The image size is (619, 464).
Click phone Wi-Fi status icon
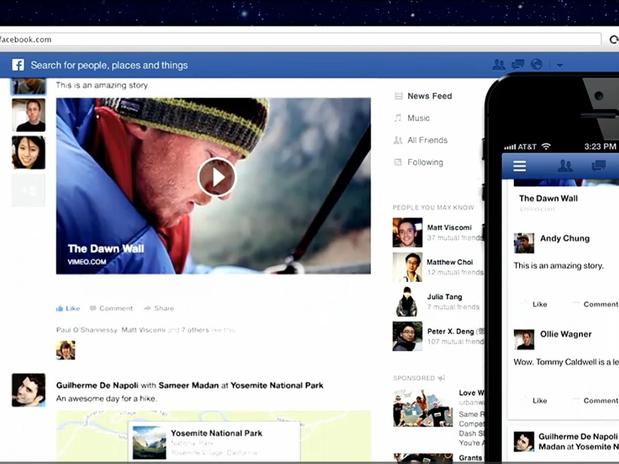[546, 147]
